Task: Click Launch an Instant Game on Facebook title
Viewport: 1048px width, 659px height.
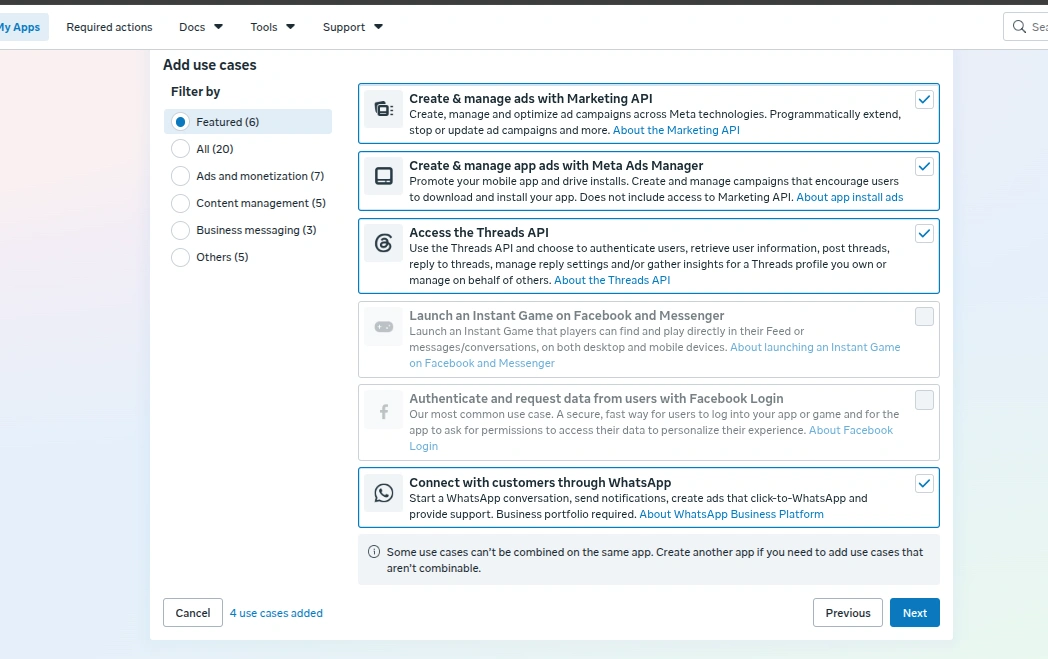Action: [567, 315]
